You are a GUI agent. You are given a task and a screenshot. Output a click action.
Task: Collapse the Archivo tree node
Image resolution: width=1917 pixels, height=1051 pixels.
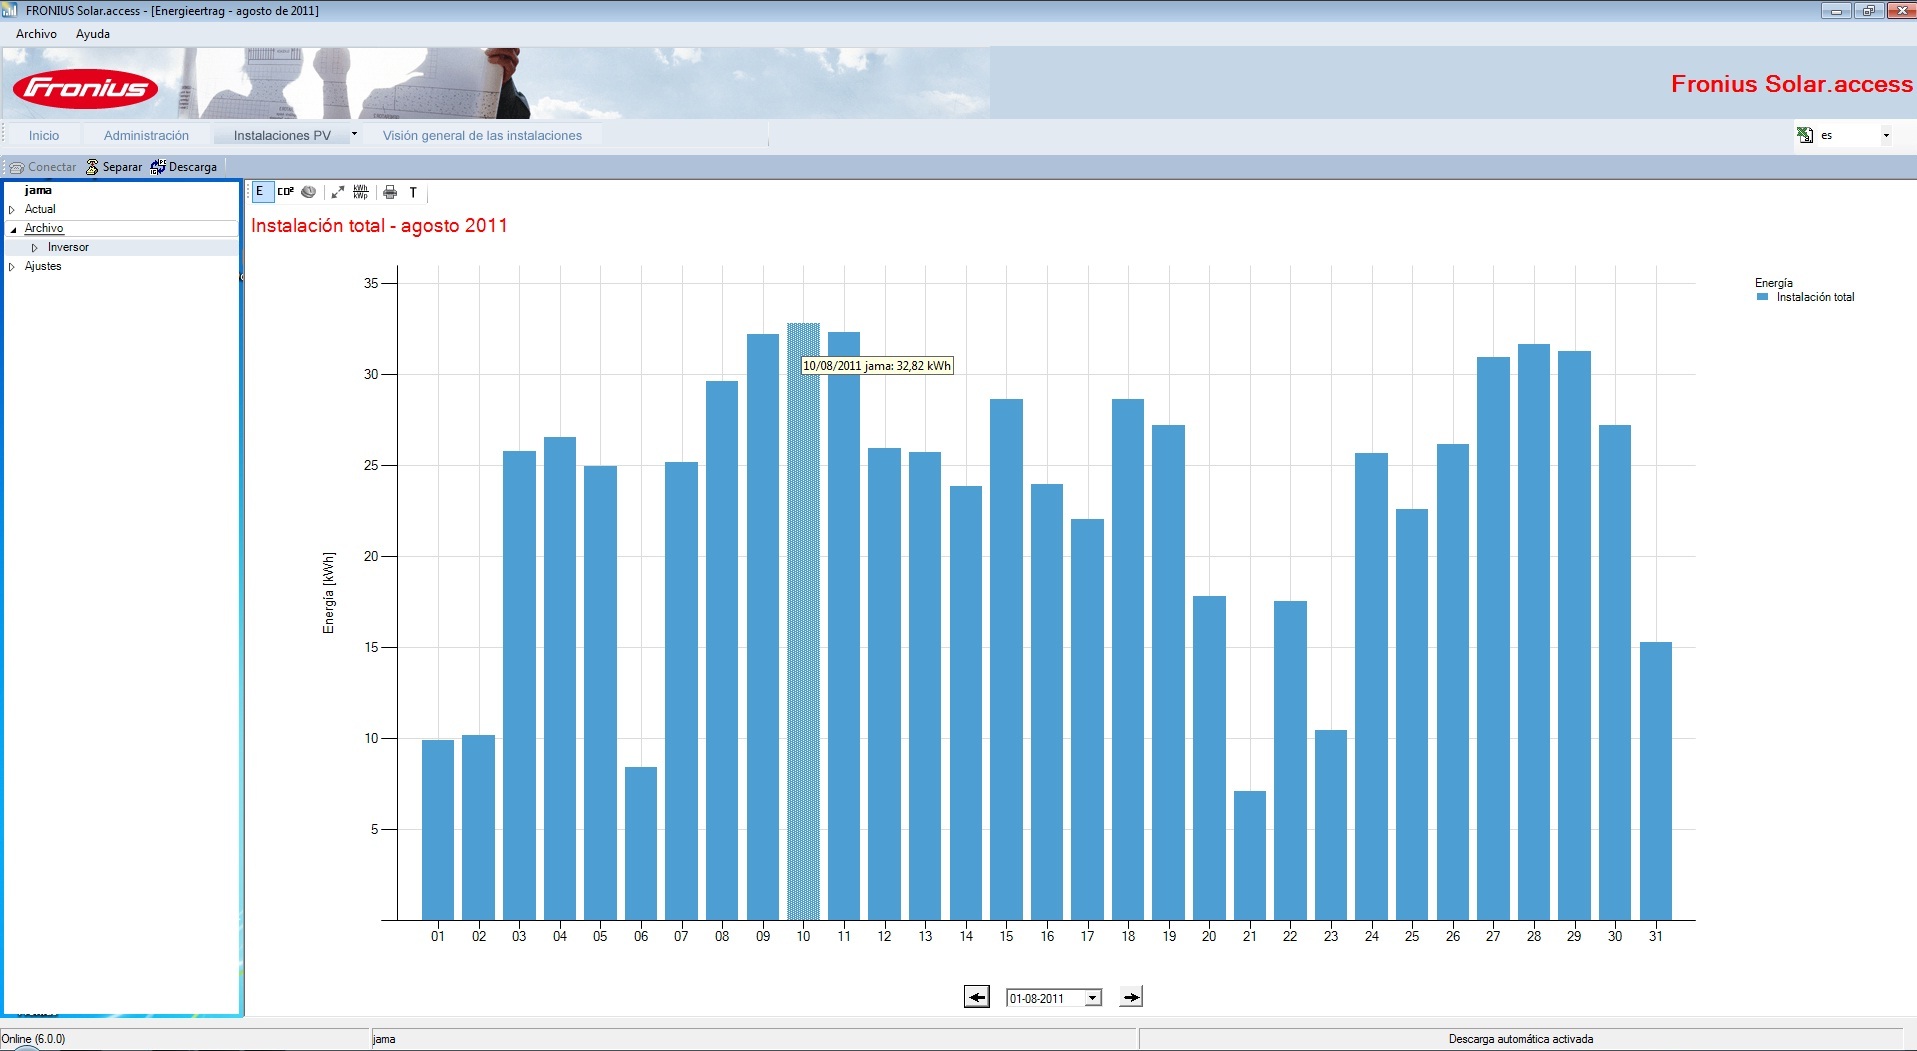[13, 229]
